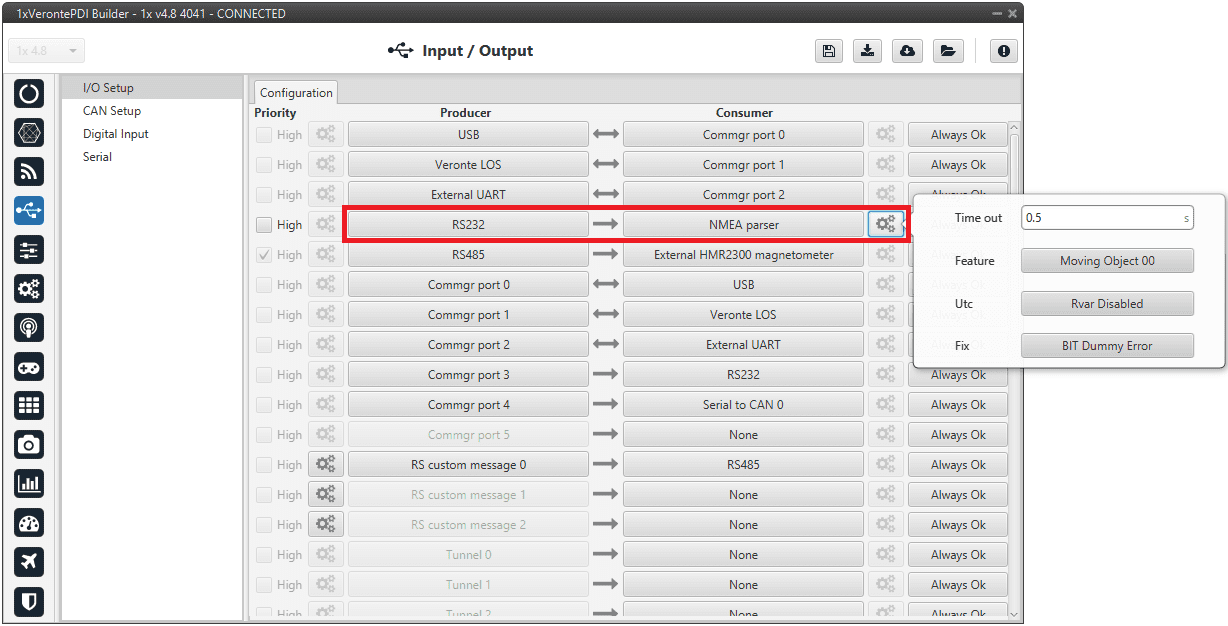Image resolution: width=1228 pixels, height=626 pixels.
Task: Click the exclamation mark warning icon
Action: click(1003, 51)
